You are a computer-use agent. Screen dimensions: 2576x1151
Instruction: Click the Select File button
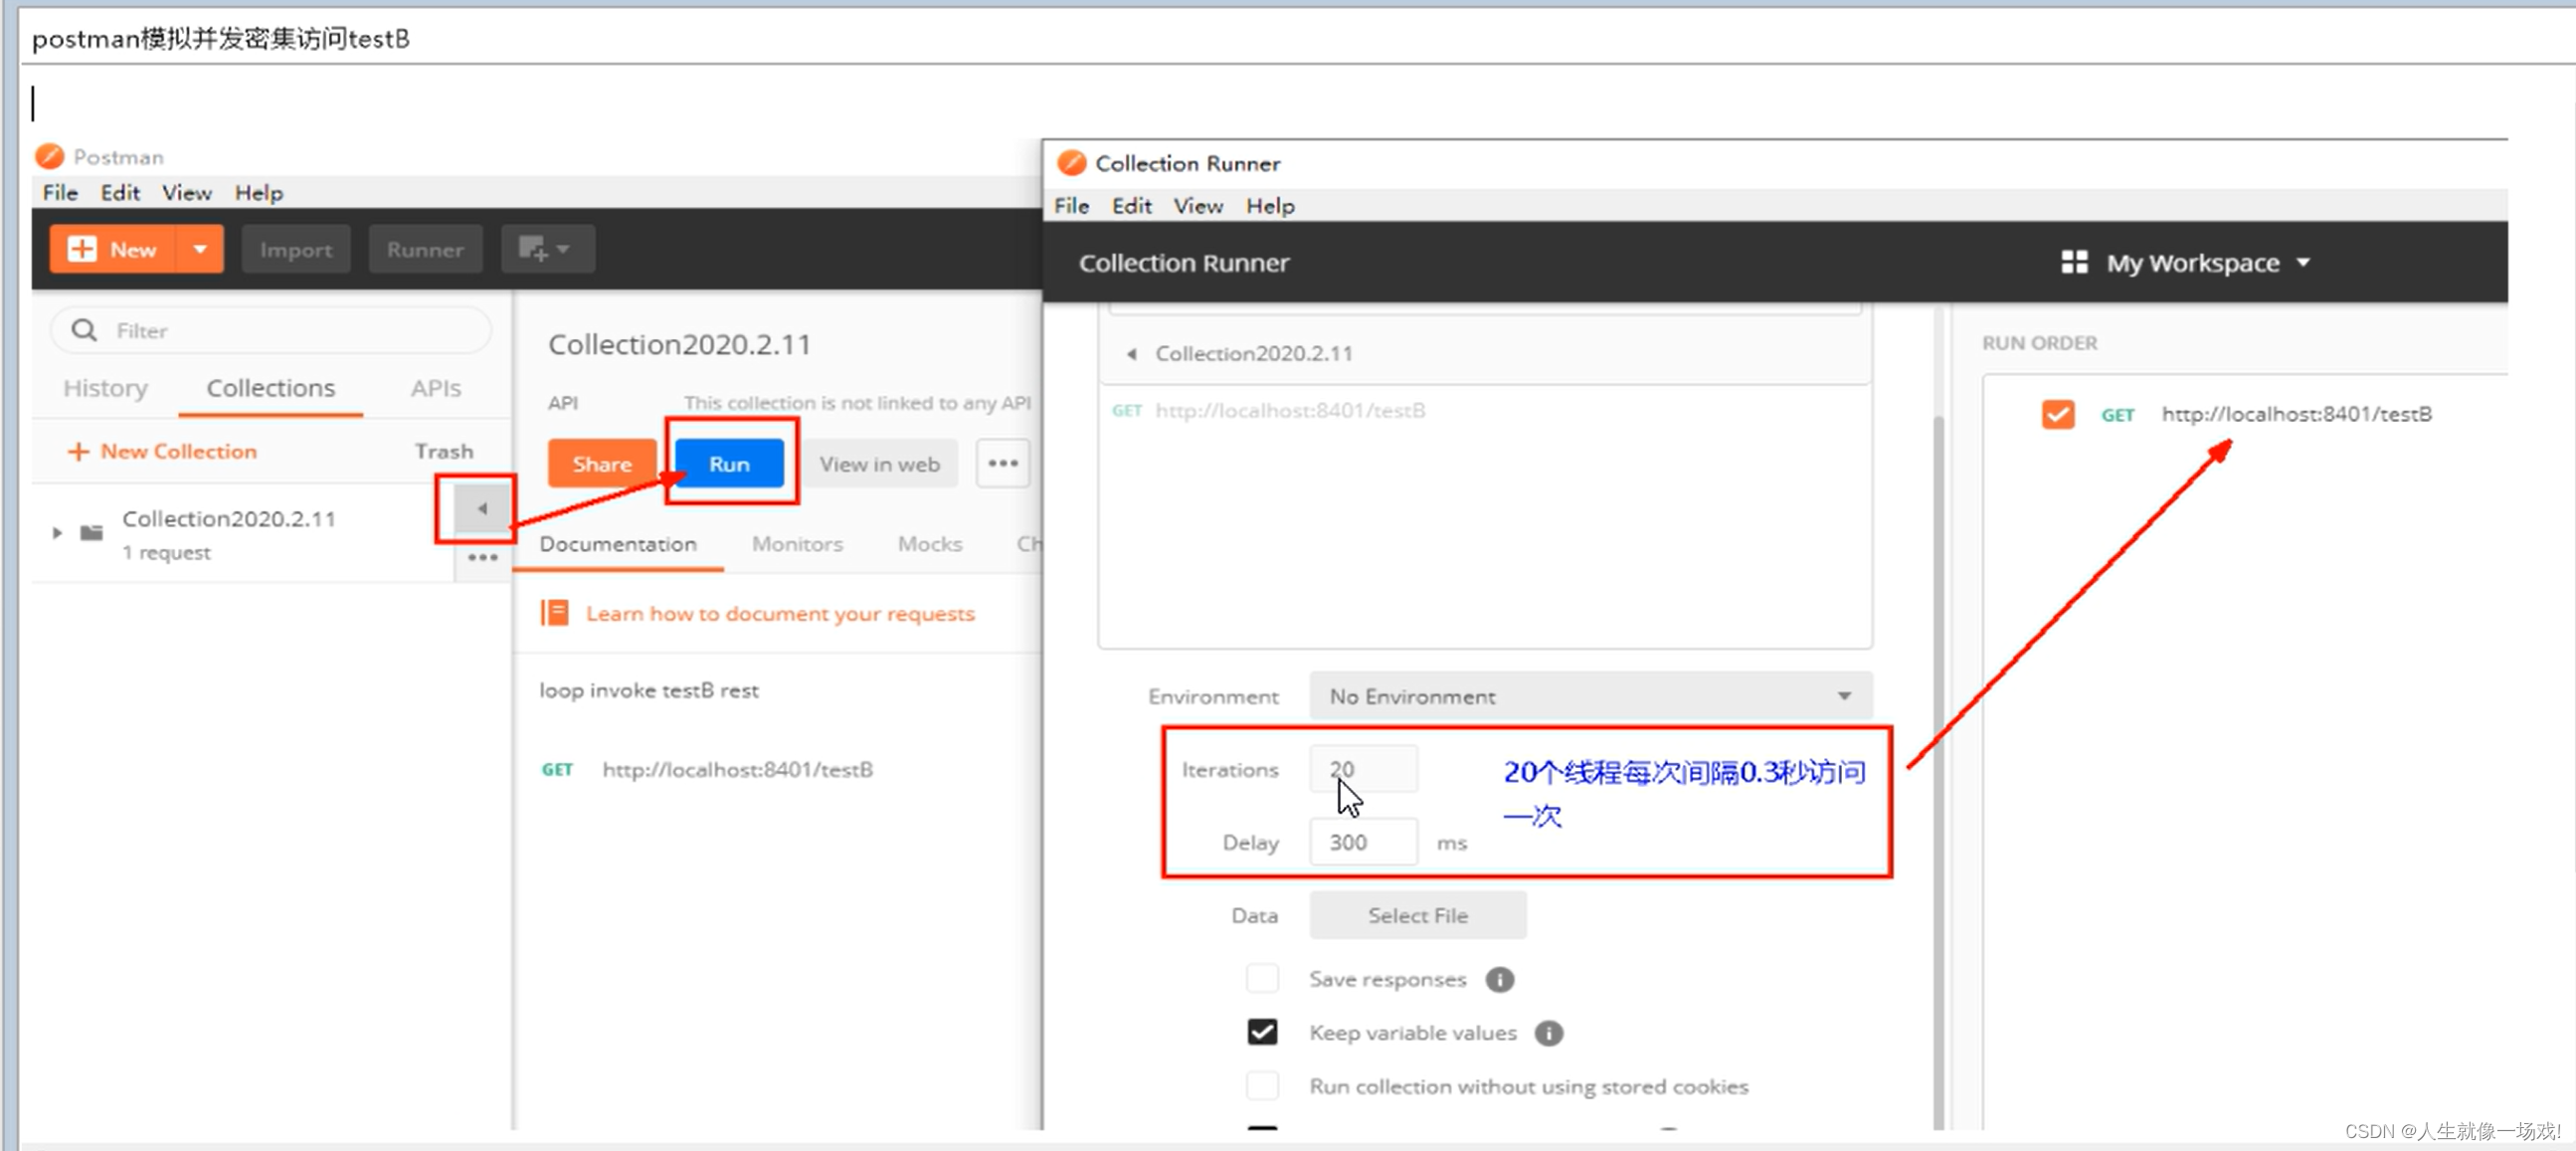coord(1417,915)
